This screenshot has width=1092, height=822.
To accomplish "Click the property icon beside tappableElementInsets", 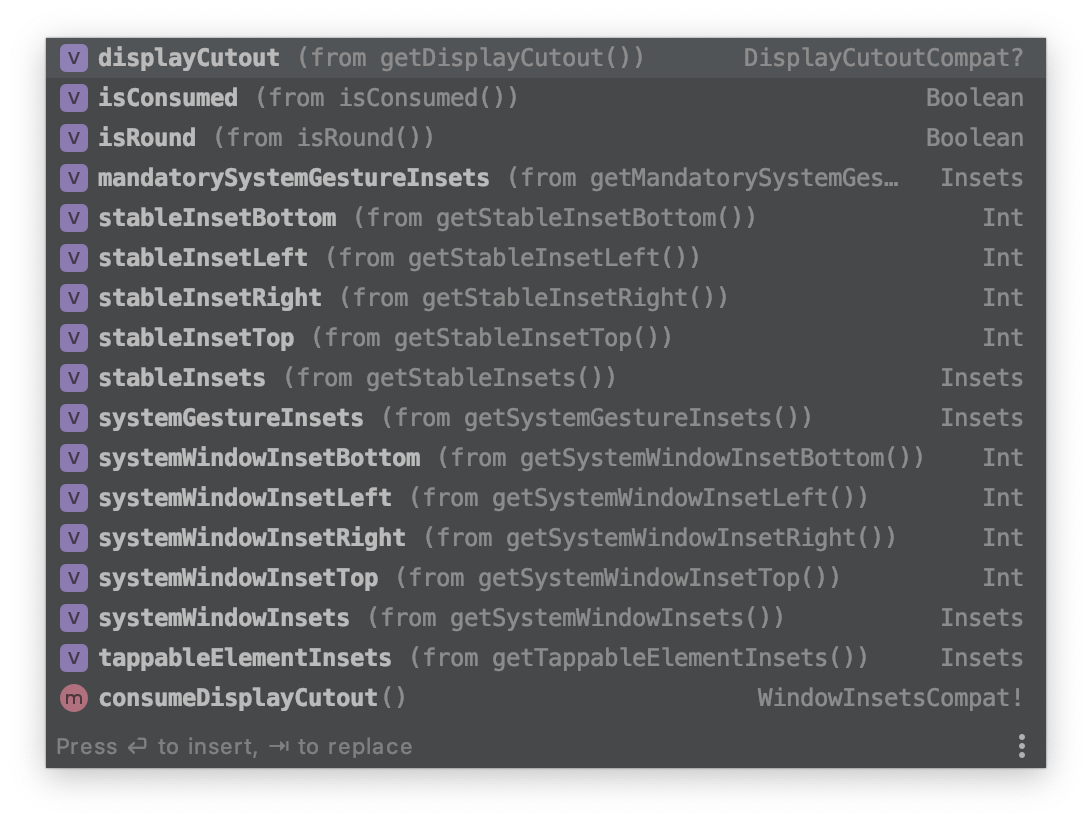I will pyautogui.click(x=74, y=658).
